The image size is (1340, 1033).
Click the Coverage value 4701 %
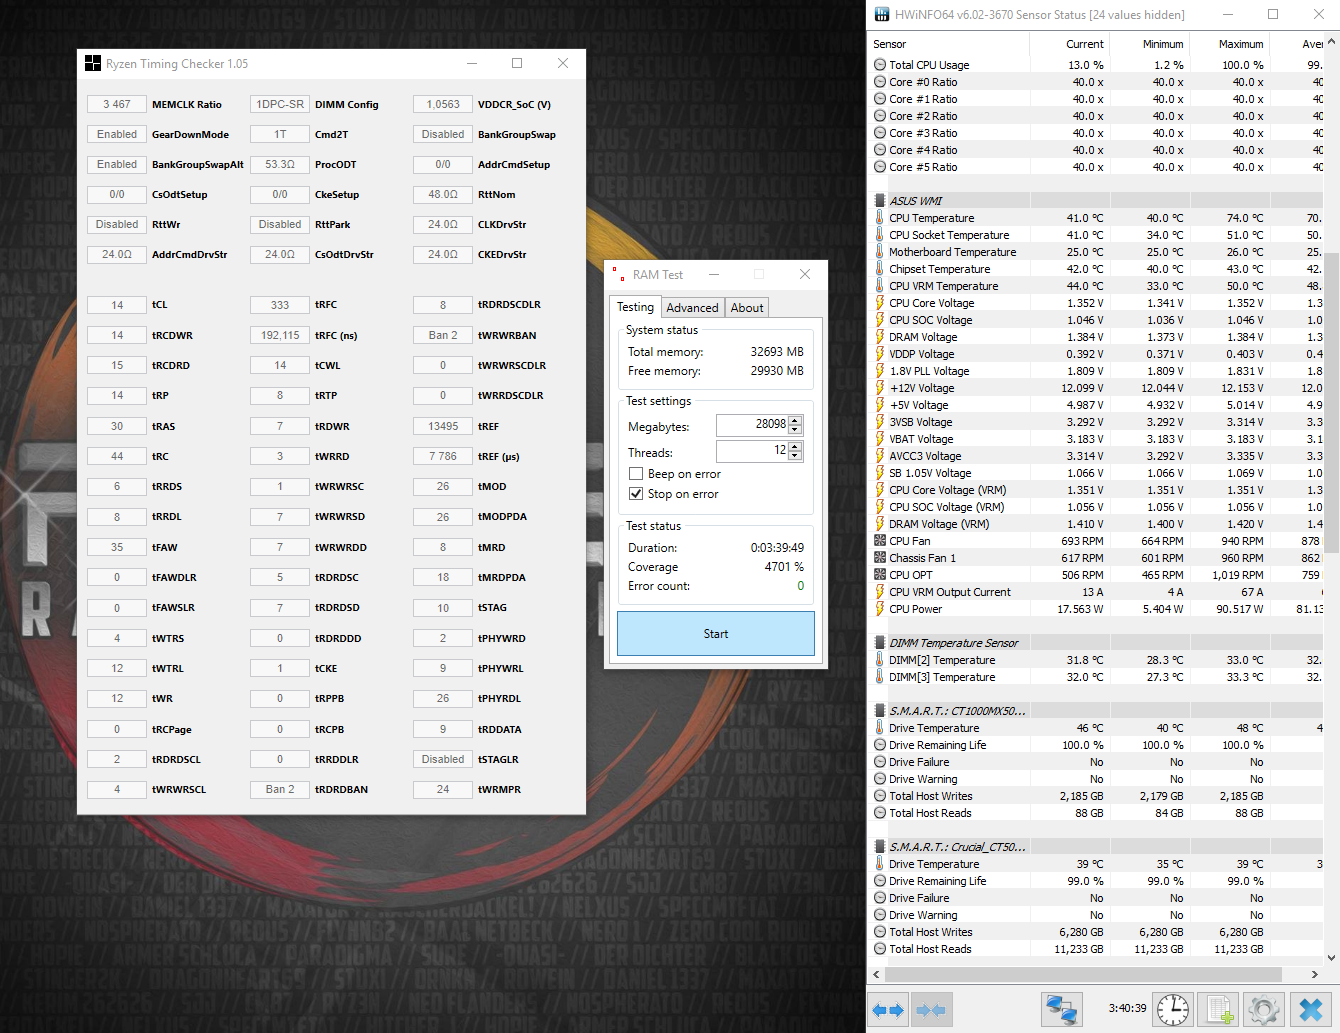pos(784,567)
